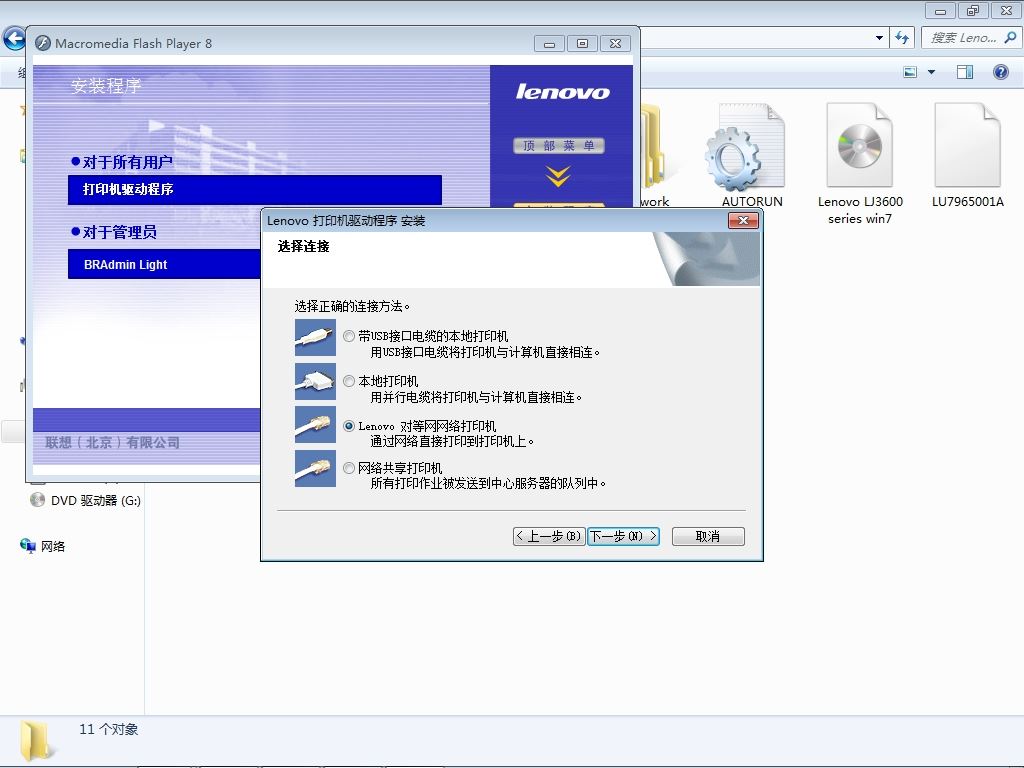
Task: Click the change view icon in Explorer
Action: click(x=910, y=72)
